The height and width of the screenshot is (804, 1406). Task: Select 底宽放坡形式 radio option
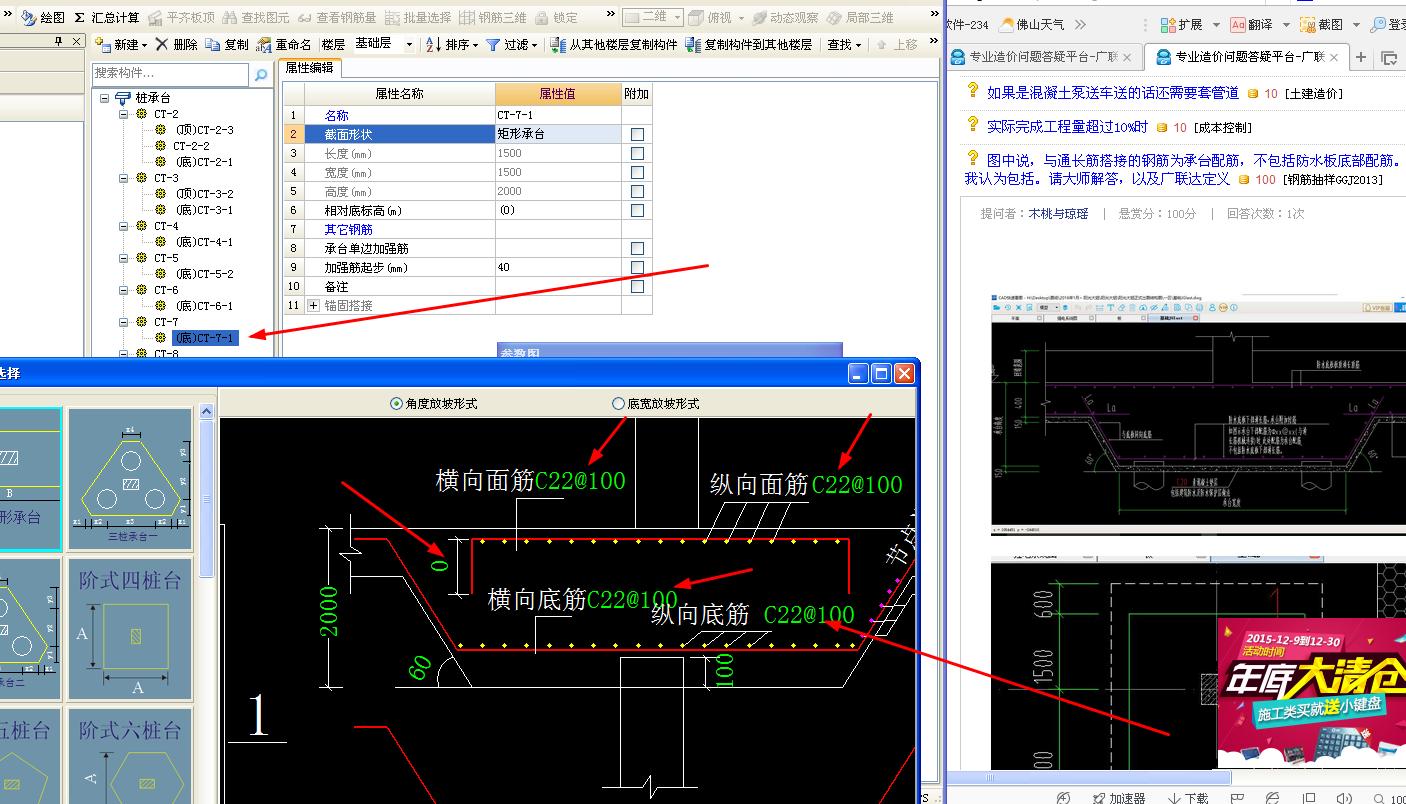[655, 403]
